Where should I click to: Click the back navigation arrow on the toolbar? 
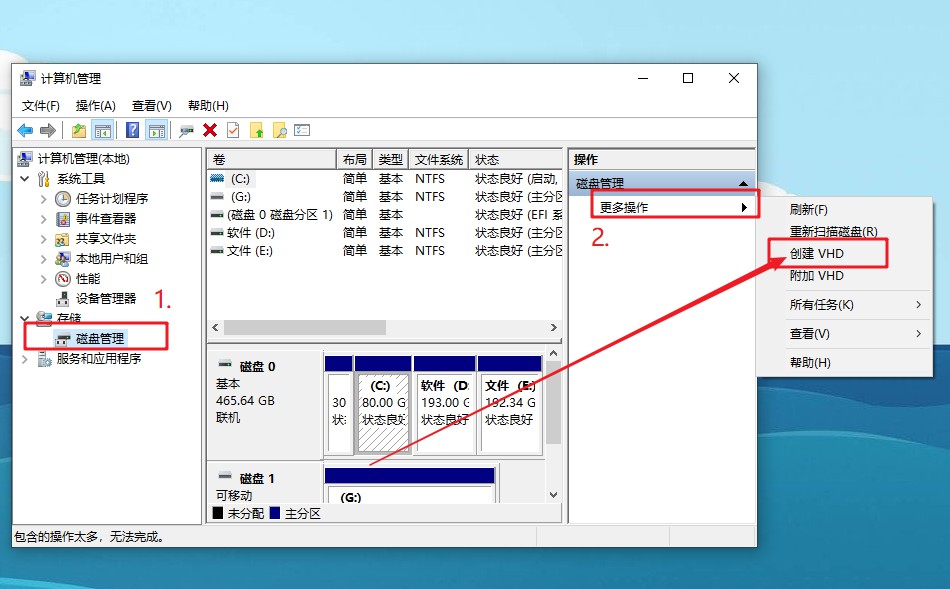[x=26, y=130]
